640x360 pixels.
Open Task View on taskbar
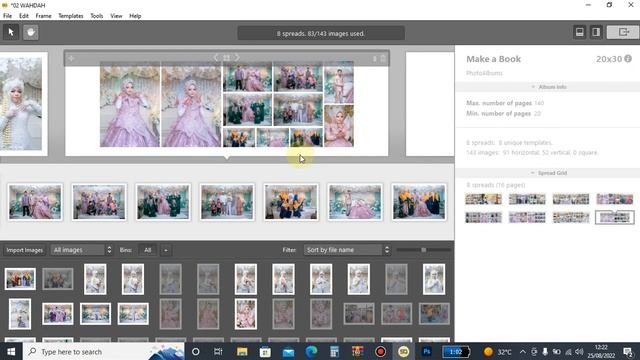coord(218,351)
